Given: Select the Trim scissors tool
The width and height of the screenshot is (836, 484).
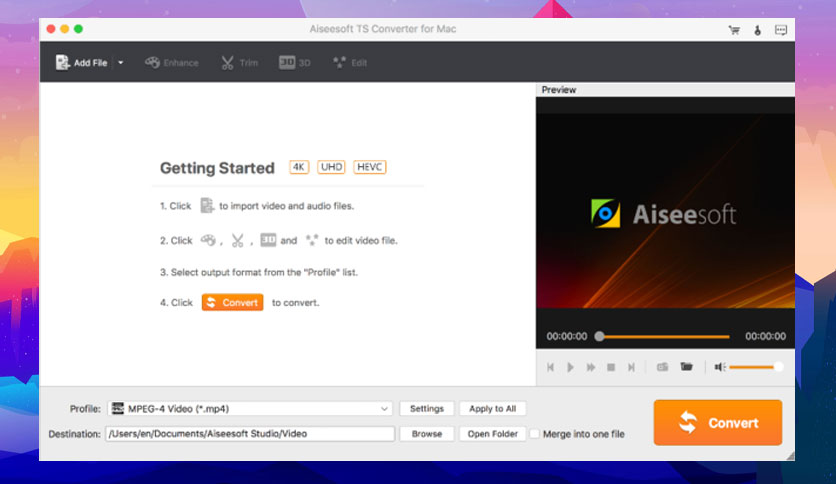Looking at the screenshot, I should [239, 63].
